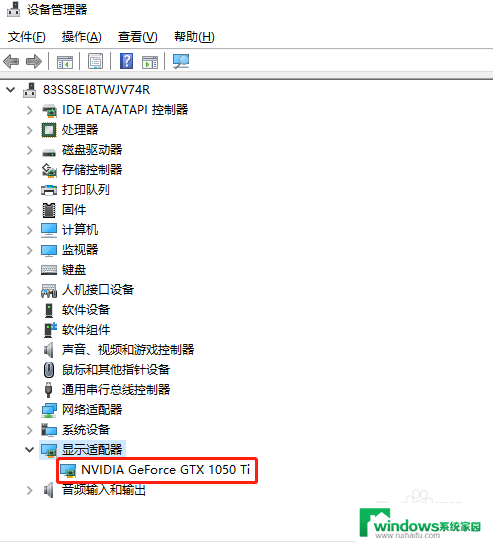The width and height of the screenshot is (493, 543).
Task: Click the show action pane toolbar icon
Action: tap(150, 62)
